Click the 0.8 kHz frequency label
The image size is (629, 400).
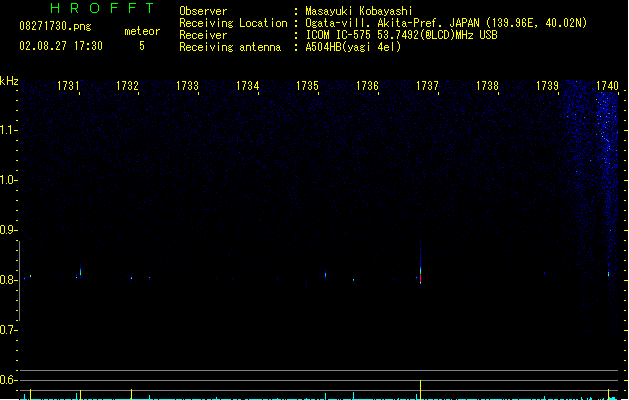(8, 280)
